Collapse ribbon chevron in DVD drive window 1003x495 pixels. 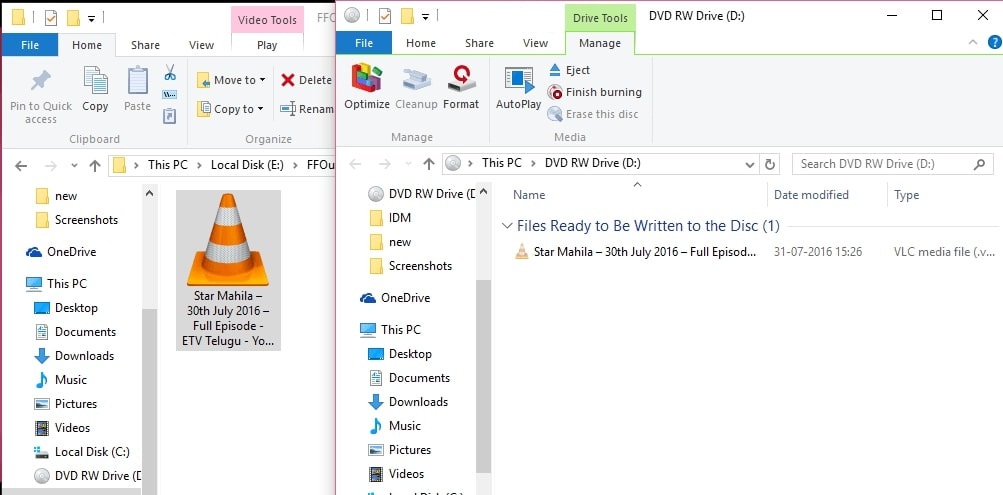[973, 43]
